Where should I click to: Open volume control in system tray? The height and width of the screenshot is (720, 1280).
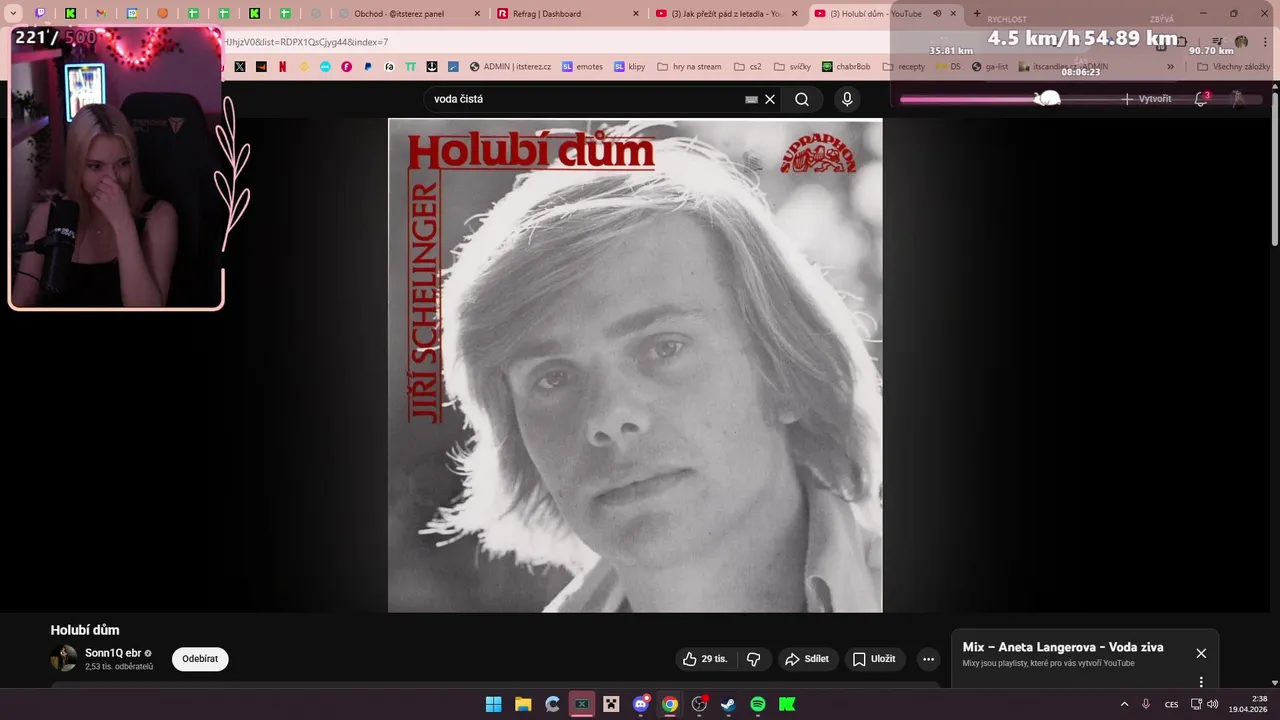click(1212, 704)
